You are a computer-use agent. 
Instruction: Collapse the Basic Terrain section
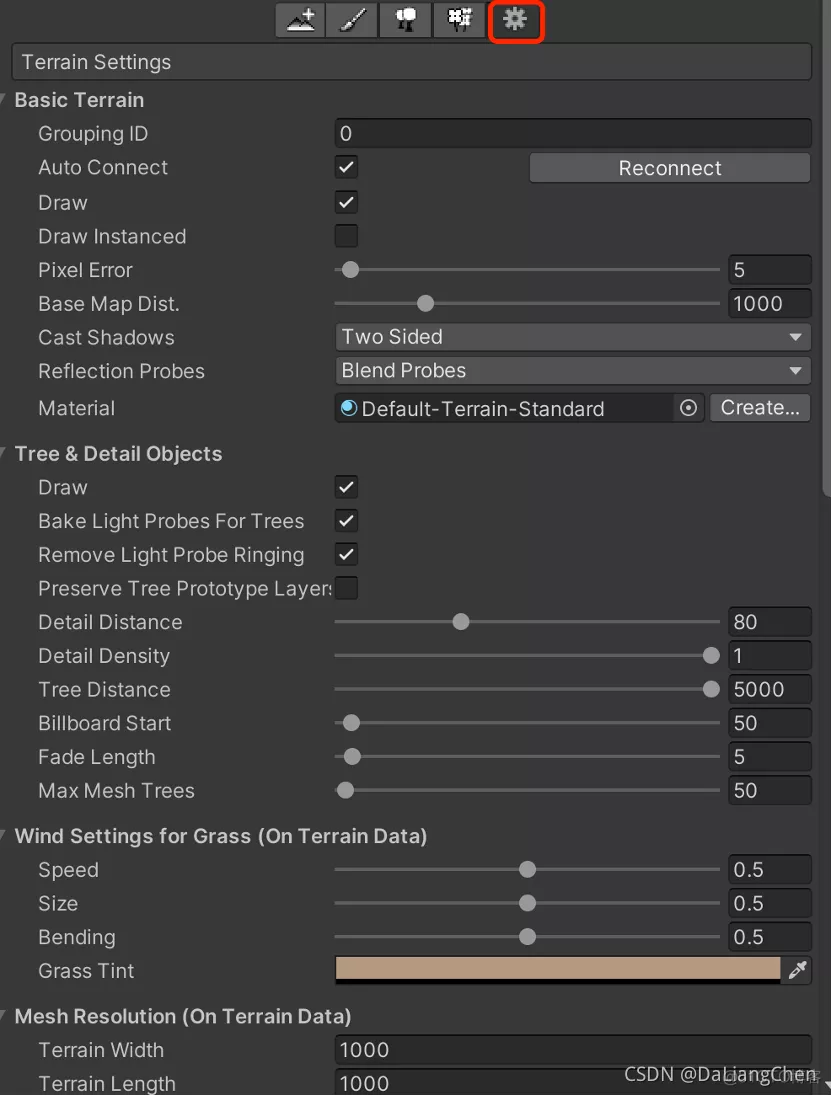(x=3, y=101)
